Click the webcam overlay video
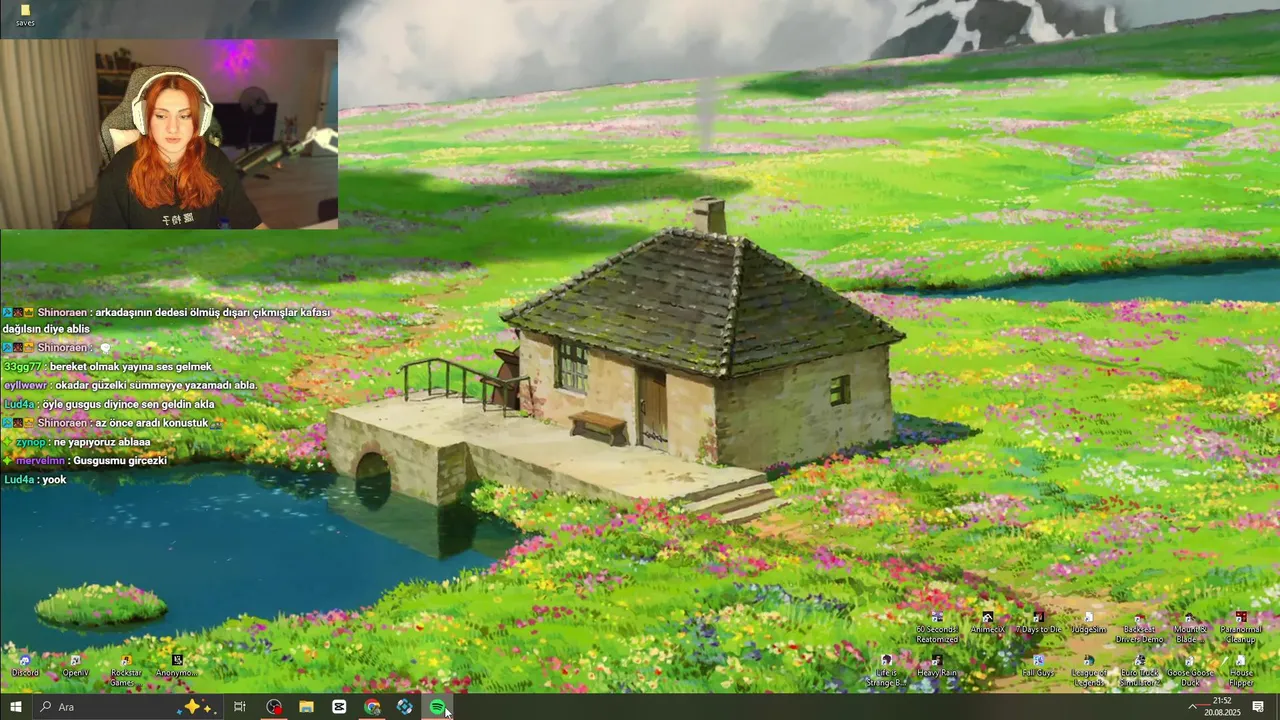The height and width of the screenshot is (720, 1280). coord(169,135)
